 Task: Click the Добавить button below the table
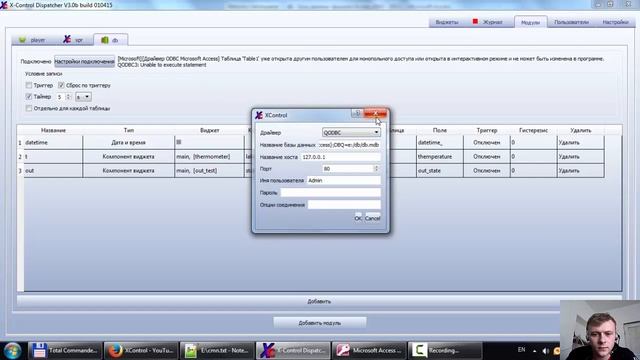click(x=319, y=301)
